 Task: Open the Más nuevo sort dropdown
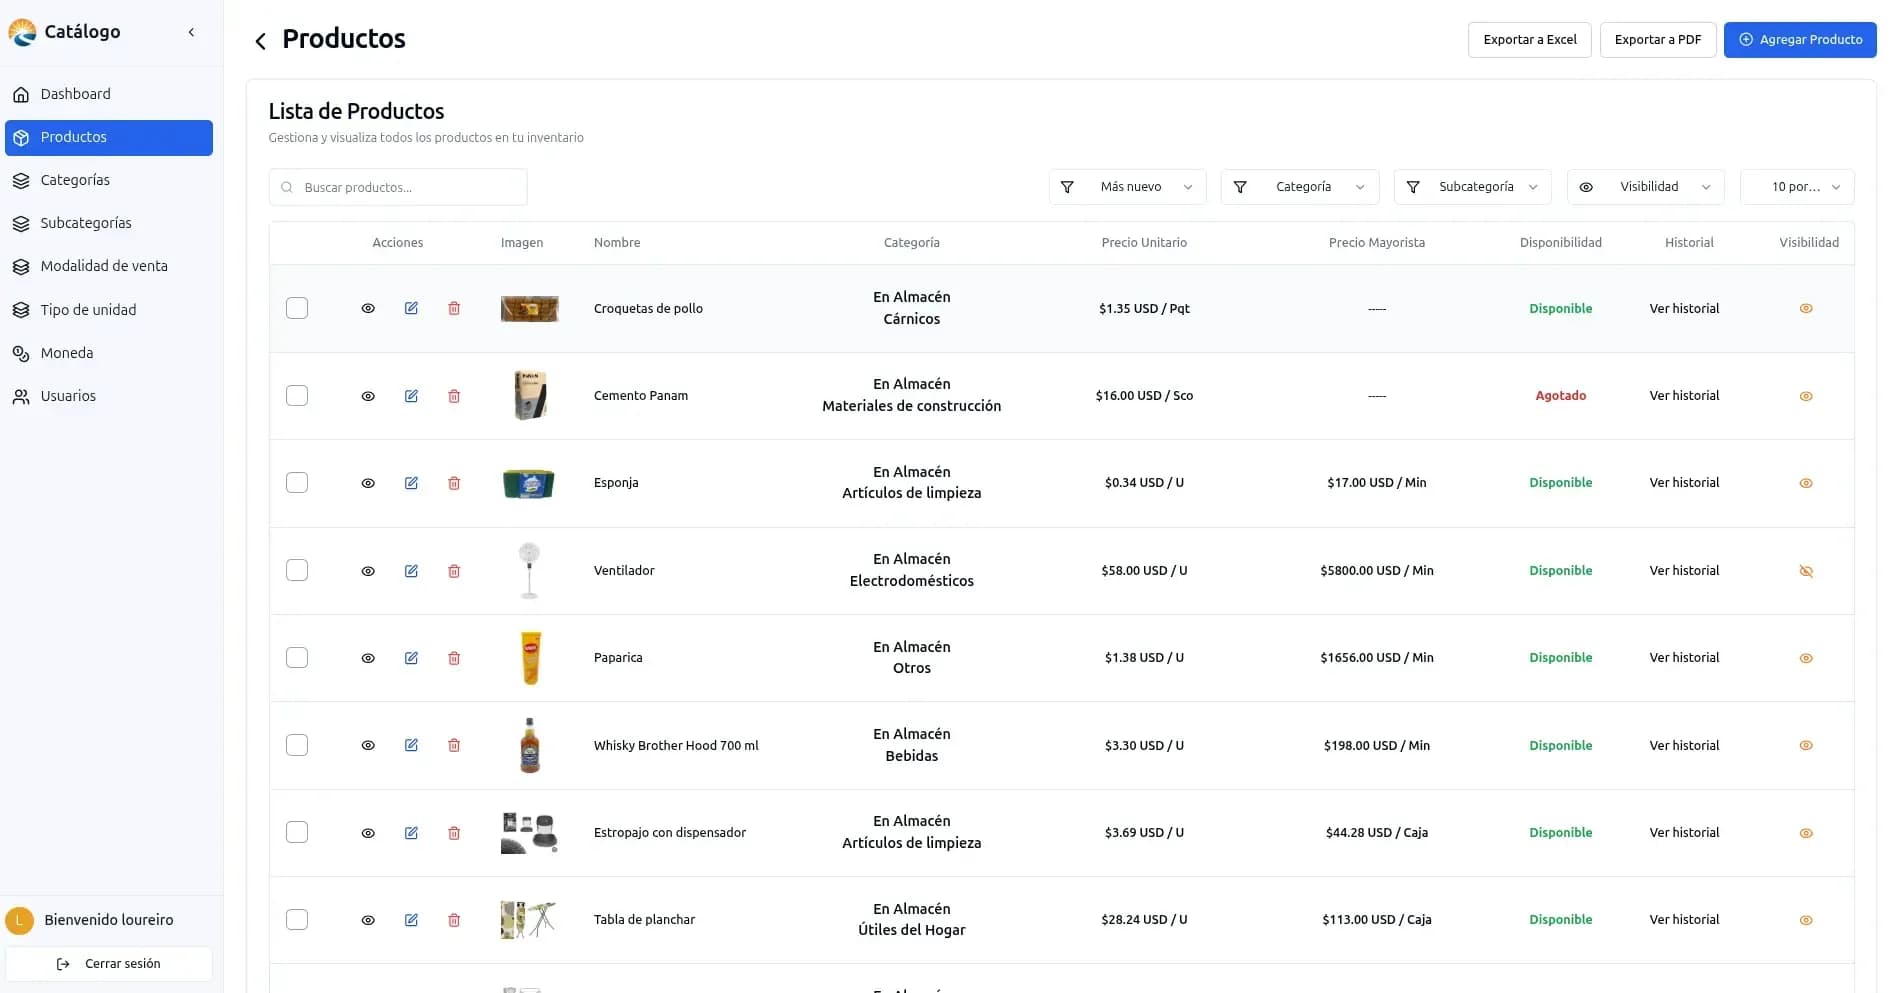tap(1127, 187)
